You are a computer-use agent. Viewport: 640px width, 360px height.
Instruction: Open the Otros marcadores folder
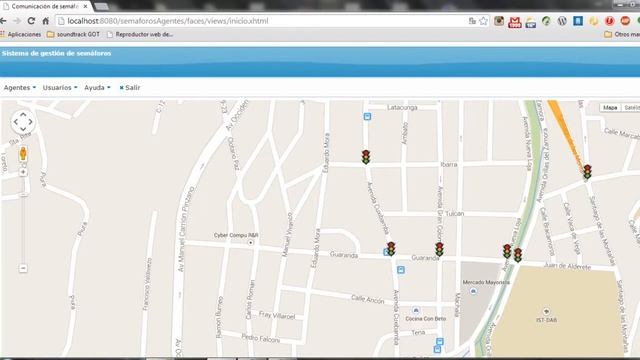pyautogui.click(x=622, y=35)
